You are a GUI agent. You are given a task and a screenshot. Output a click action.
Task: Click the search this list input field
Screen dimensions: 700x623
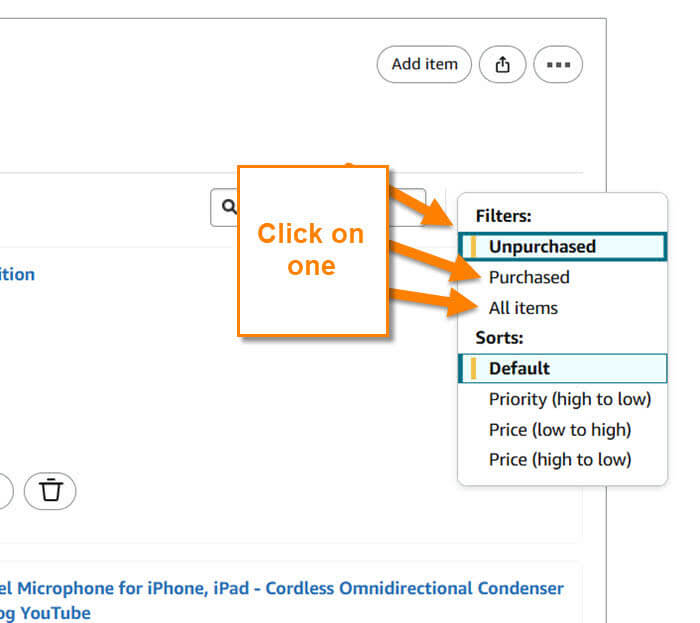318,208
